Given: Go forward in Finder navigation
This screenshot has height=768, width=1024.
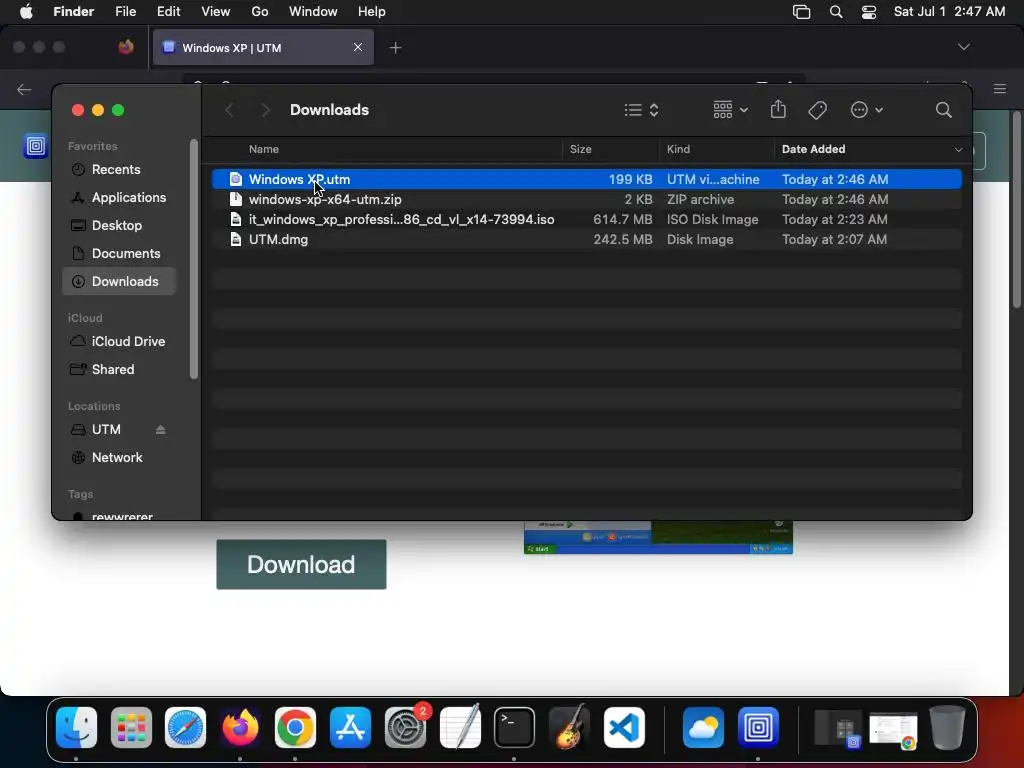Looking at the screenshot, I should [264, 110].
